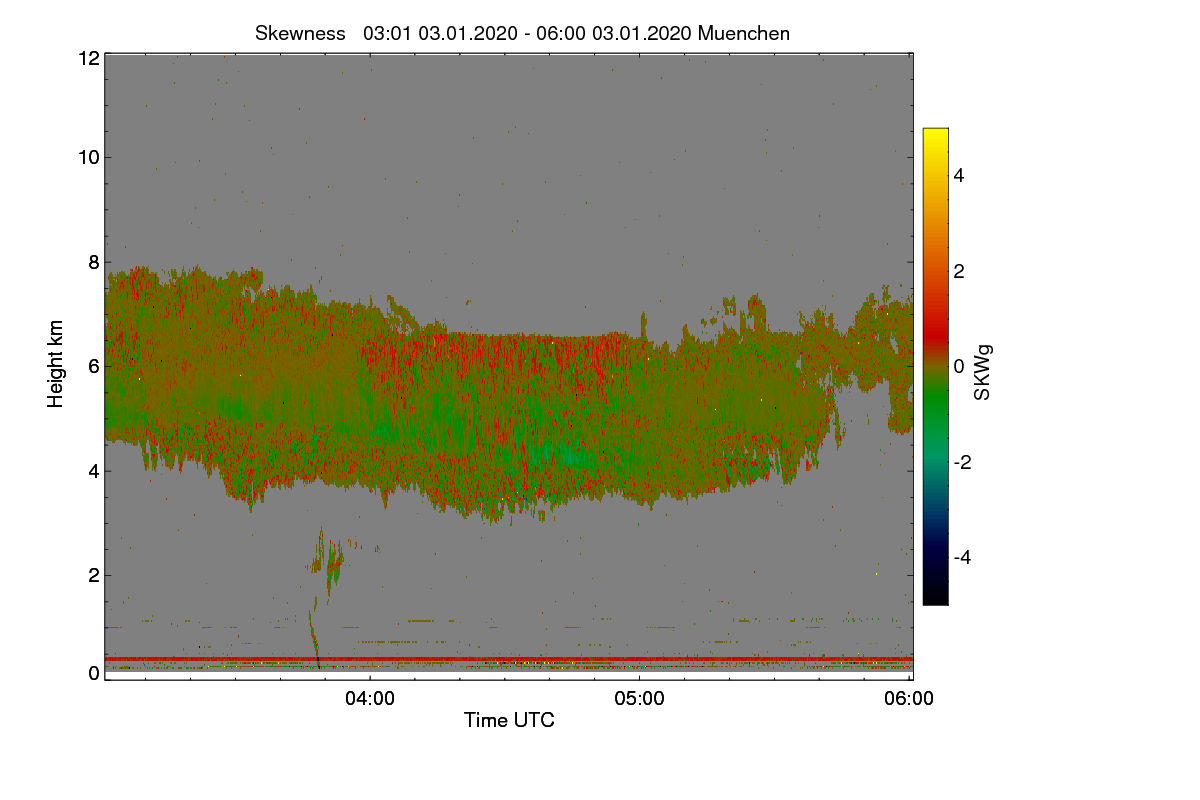Click the 04:00 time axis label
The width and height of the screenshot is (1200, 800).
coord(369,699)
